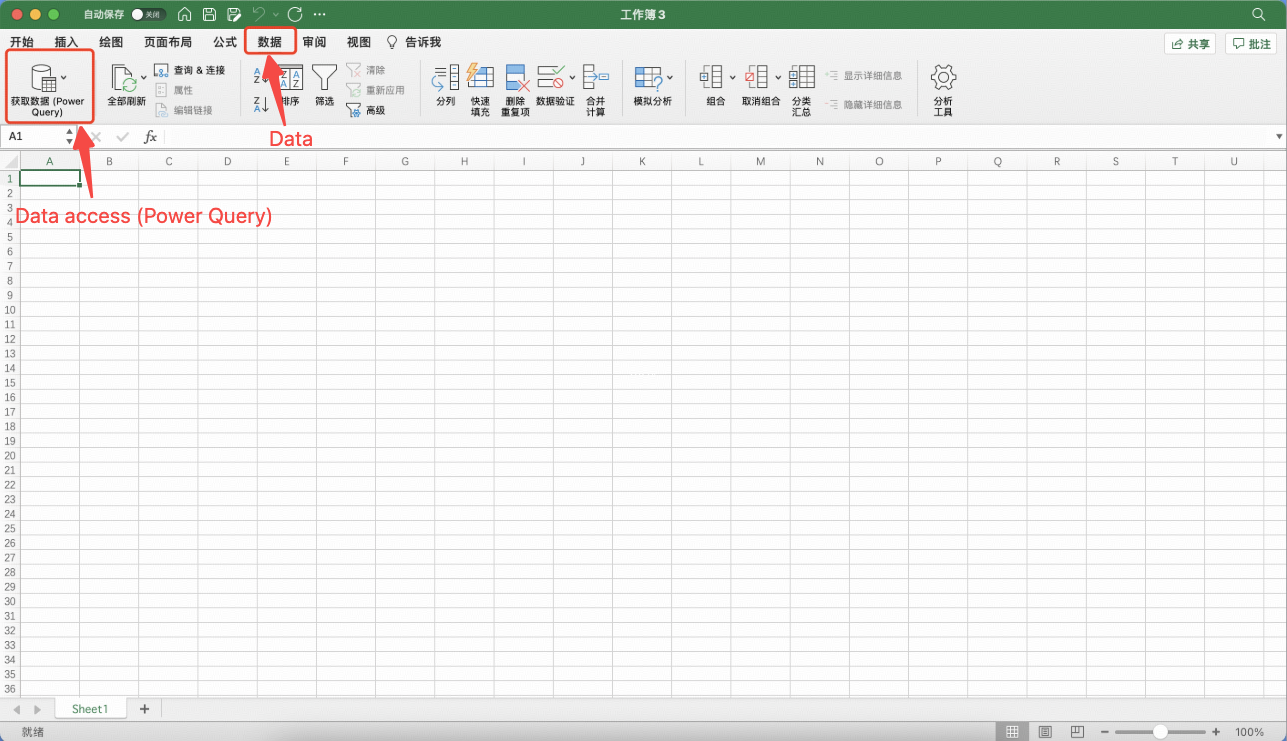
Task: Run 快速填充 flash fill
Action: (x=481, y=90)
